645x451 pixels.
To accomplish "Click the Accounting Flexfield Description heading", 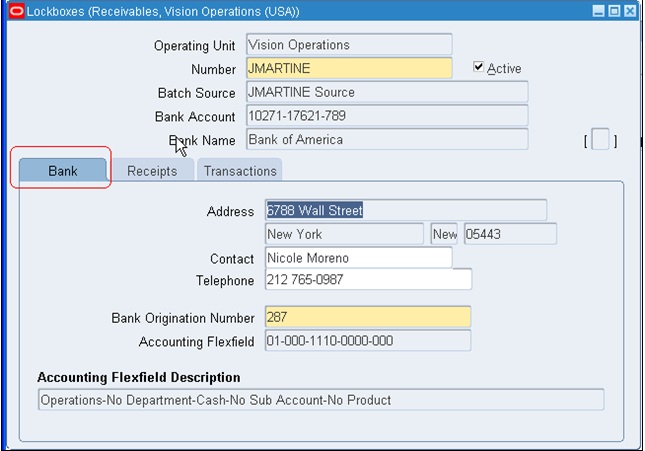I will (139, 377).
